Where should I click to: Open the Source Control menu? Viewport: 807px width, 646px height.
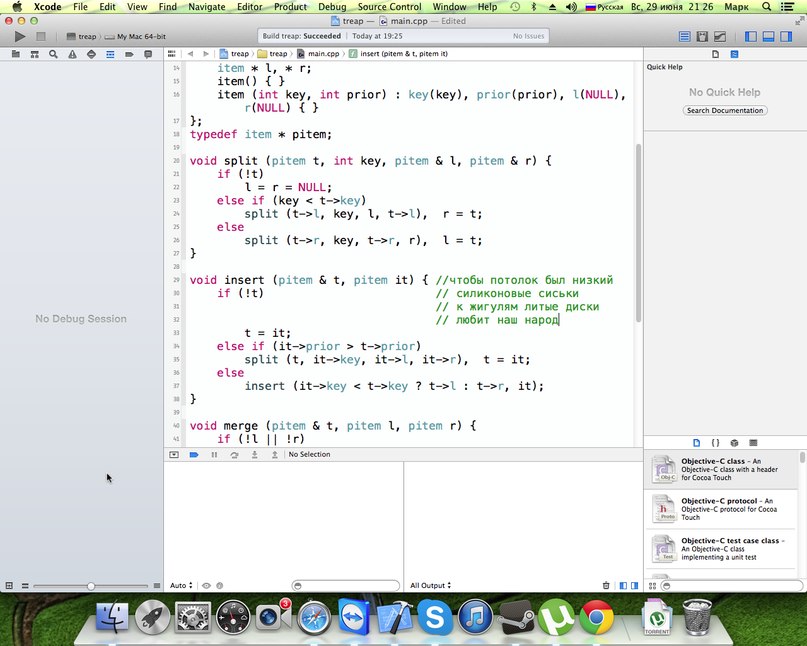tap(390, 7)
